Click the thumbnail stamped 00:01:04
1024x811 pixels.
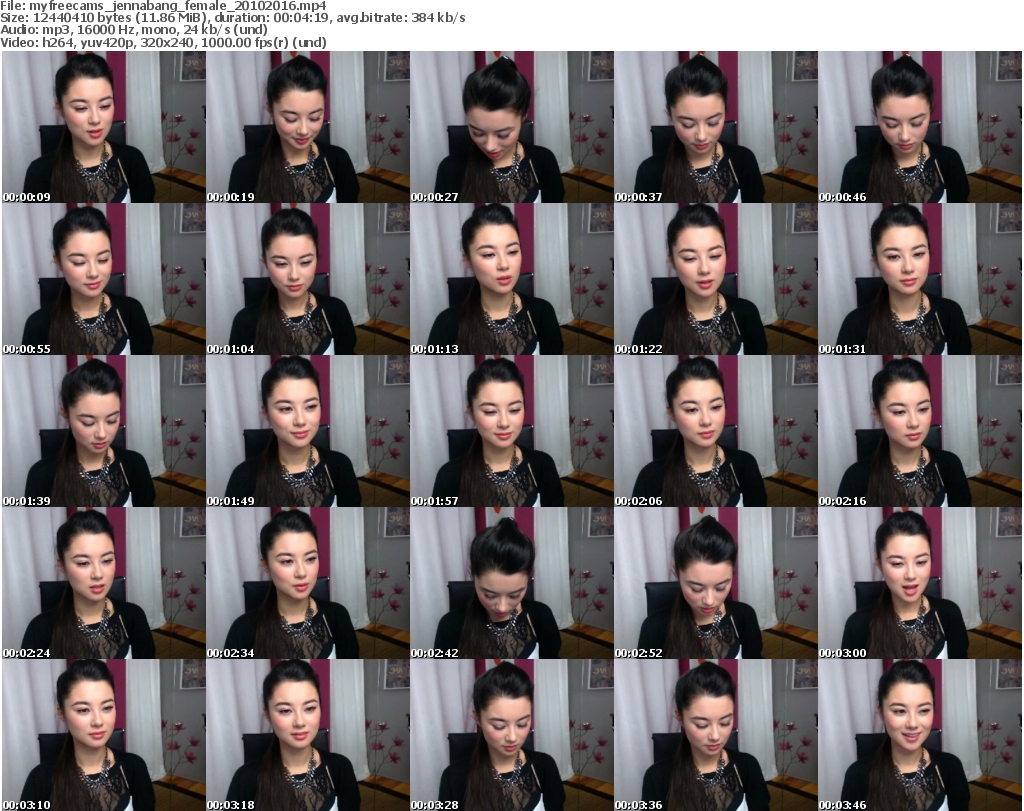(x=308, y=279)
